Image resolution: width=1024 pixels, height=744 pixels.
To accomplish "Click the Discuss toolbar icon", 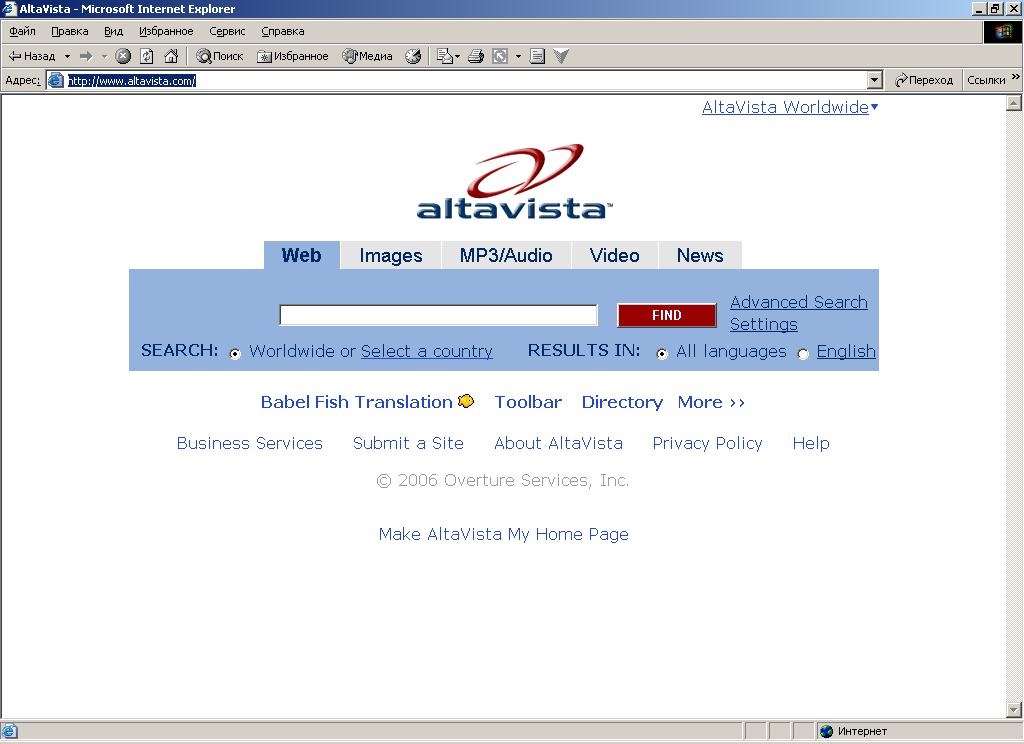I will (x=537, y=56).
